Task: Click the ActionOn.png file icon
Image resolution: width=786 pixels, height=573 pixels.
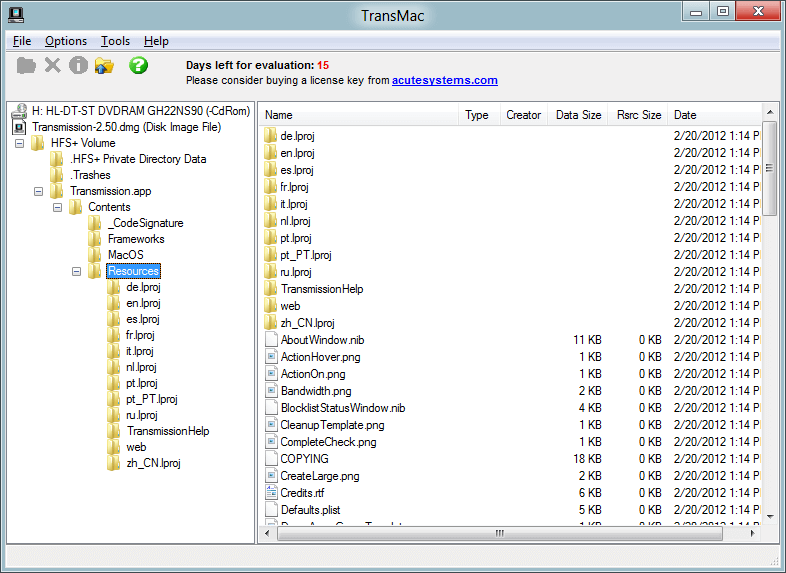Action: pyautogui.click(x=271, y=374)
